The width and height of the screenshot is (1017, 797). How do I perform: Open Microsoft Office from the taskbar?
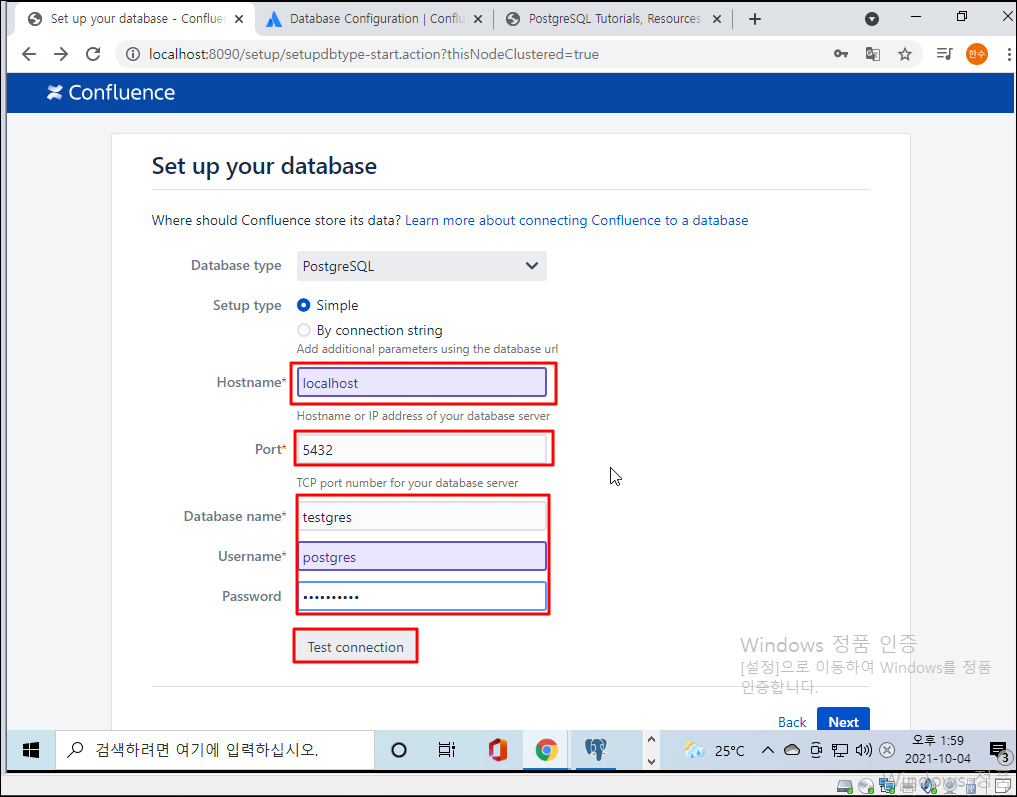(497, 750)
